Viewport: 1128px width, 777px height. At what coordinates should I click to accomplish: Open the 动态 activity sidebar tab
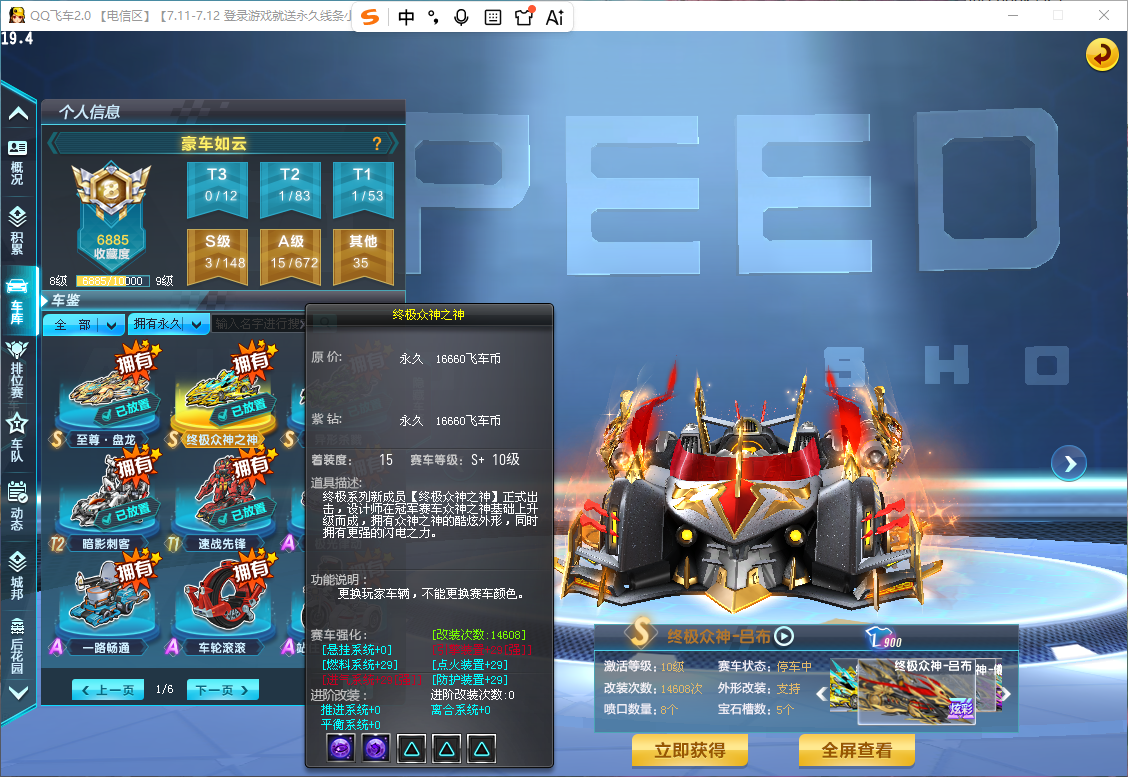(17, 505)
